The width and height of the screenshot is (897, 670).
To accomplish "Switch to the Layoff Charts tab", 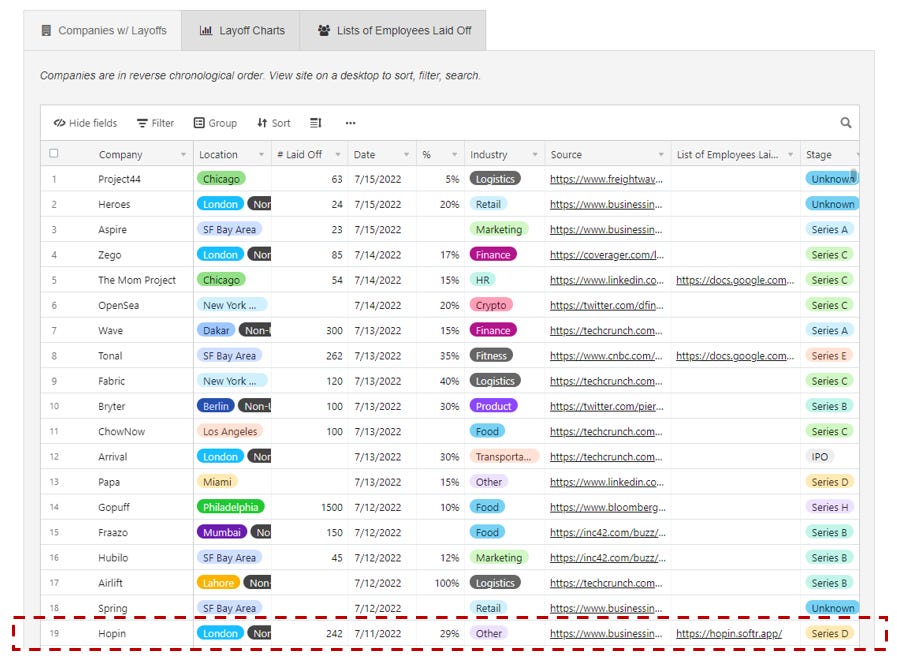I will (x=241, y=30).
